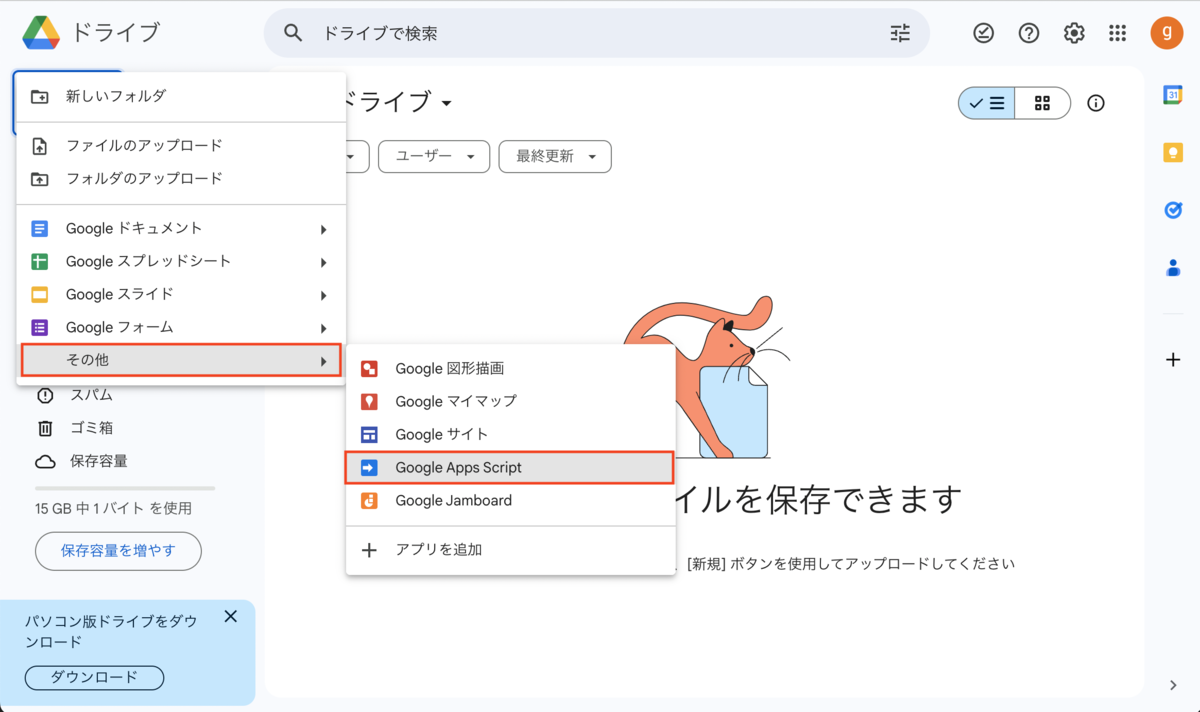Open advanced search filter sliders icon
This screenshot has width=1200, height=712.
pyautogui.click(x=899, y=32)
